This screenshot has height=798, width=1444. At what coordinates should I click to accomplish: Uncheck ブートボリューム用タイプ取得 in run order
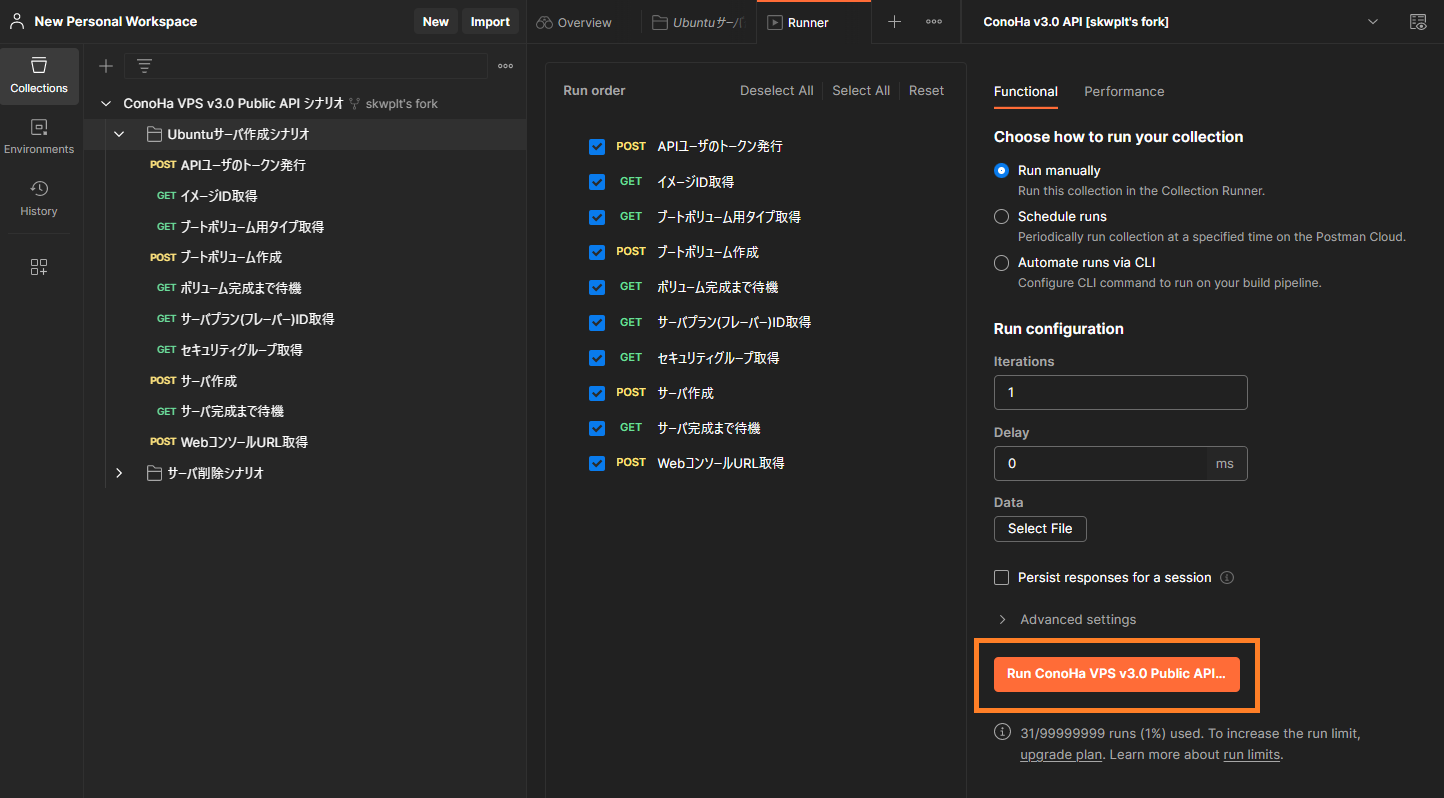pyautogui.click(x=597, y=217)
